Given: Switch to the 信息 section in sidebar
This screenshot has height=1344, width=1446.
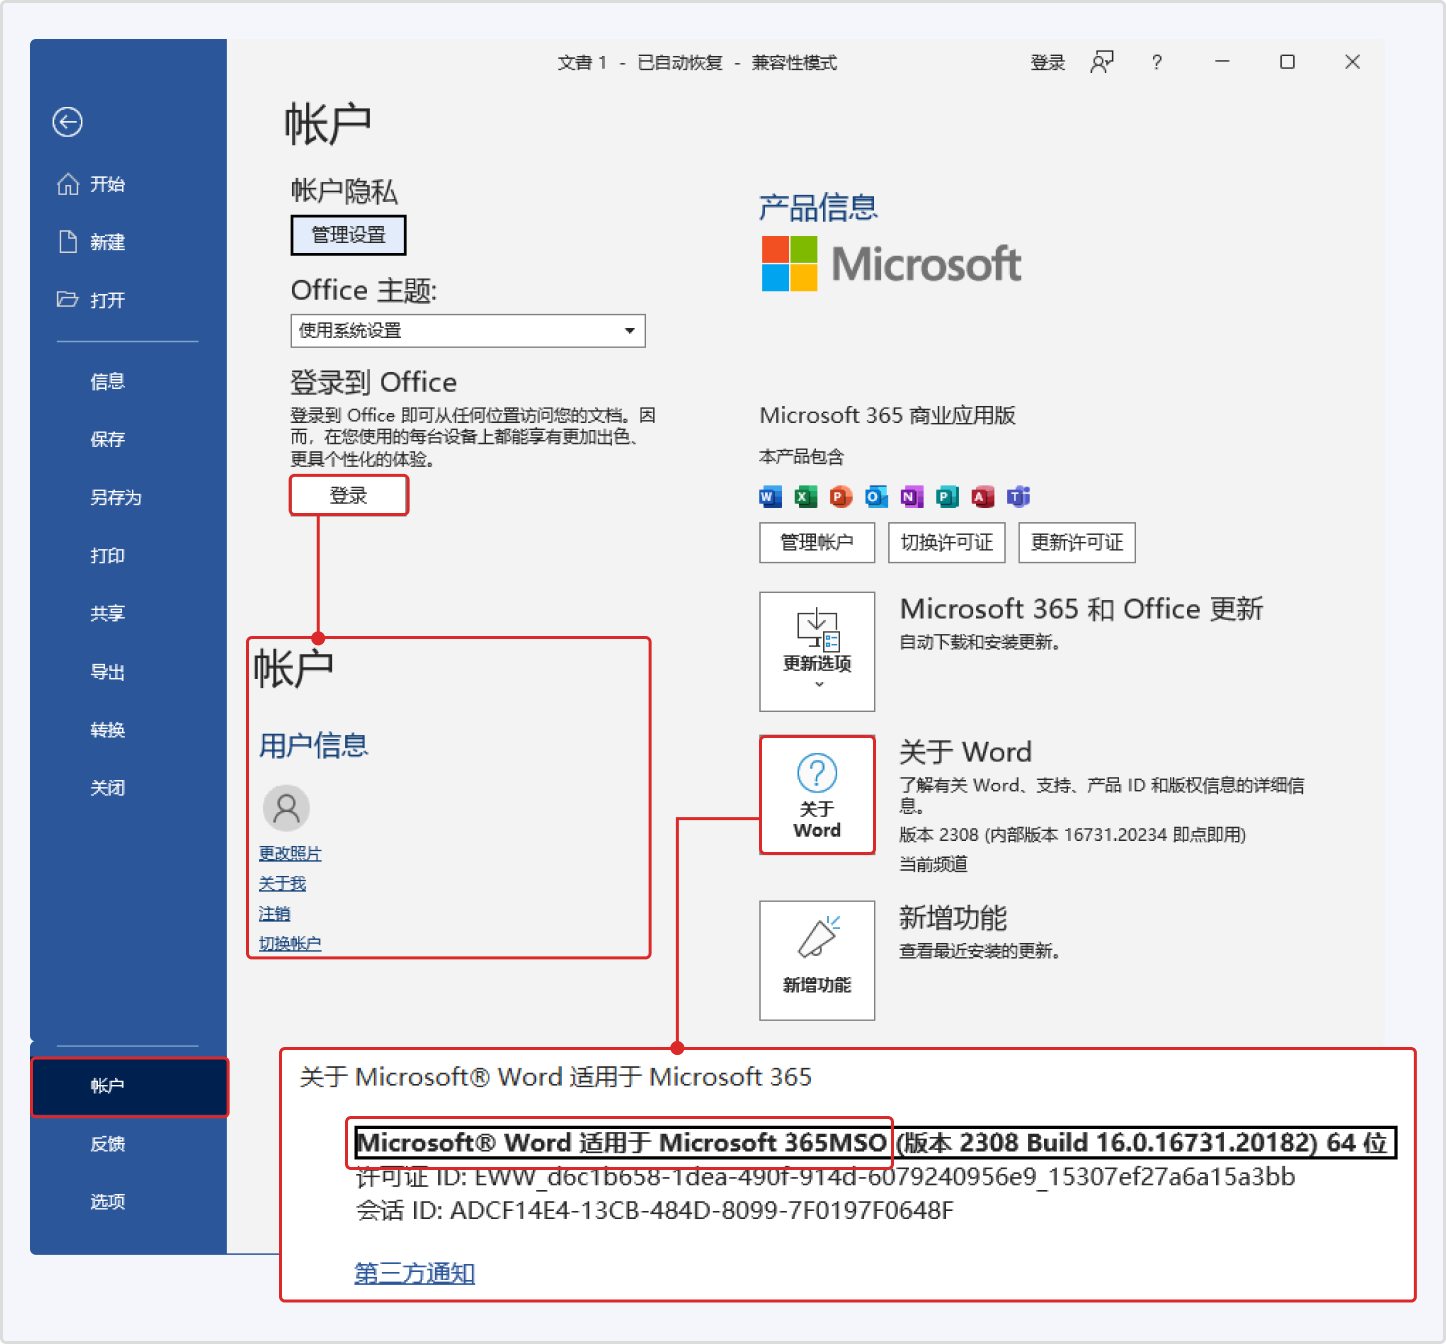Looking at the screenshot, I should 106,381.
